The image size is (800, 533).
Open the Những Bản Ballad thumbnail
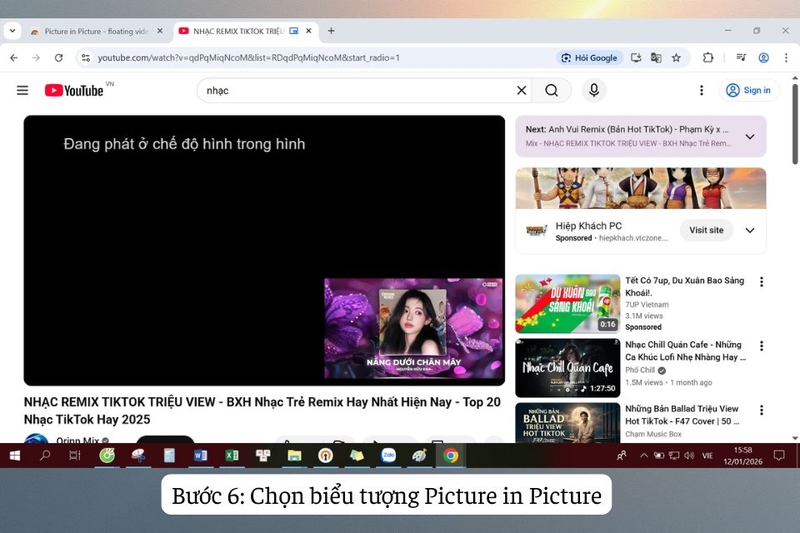click(x=567, y=422)
